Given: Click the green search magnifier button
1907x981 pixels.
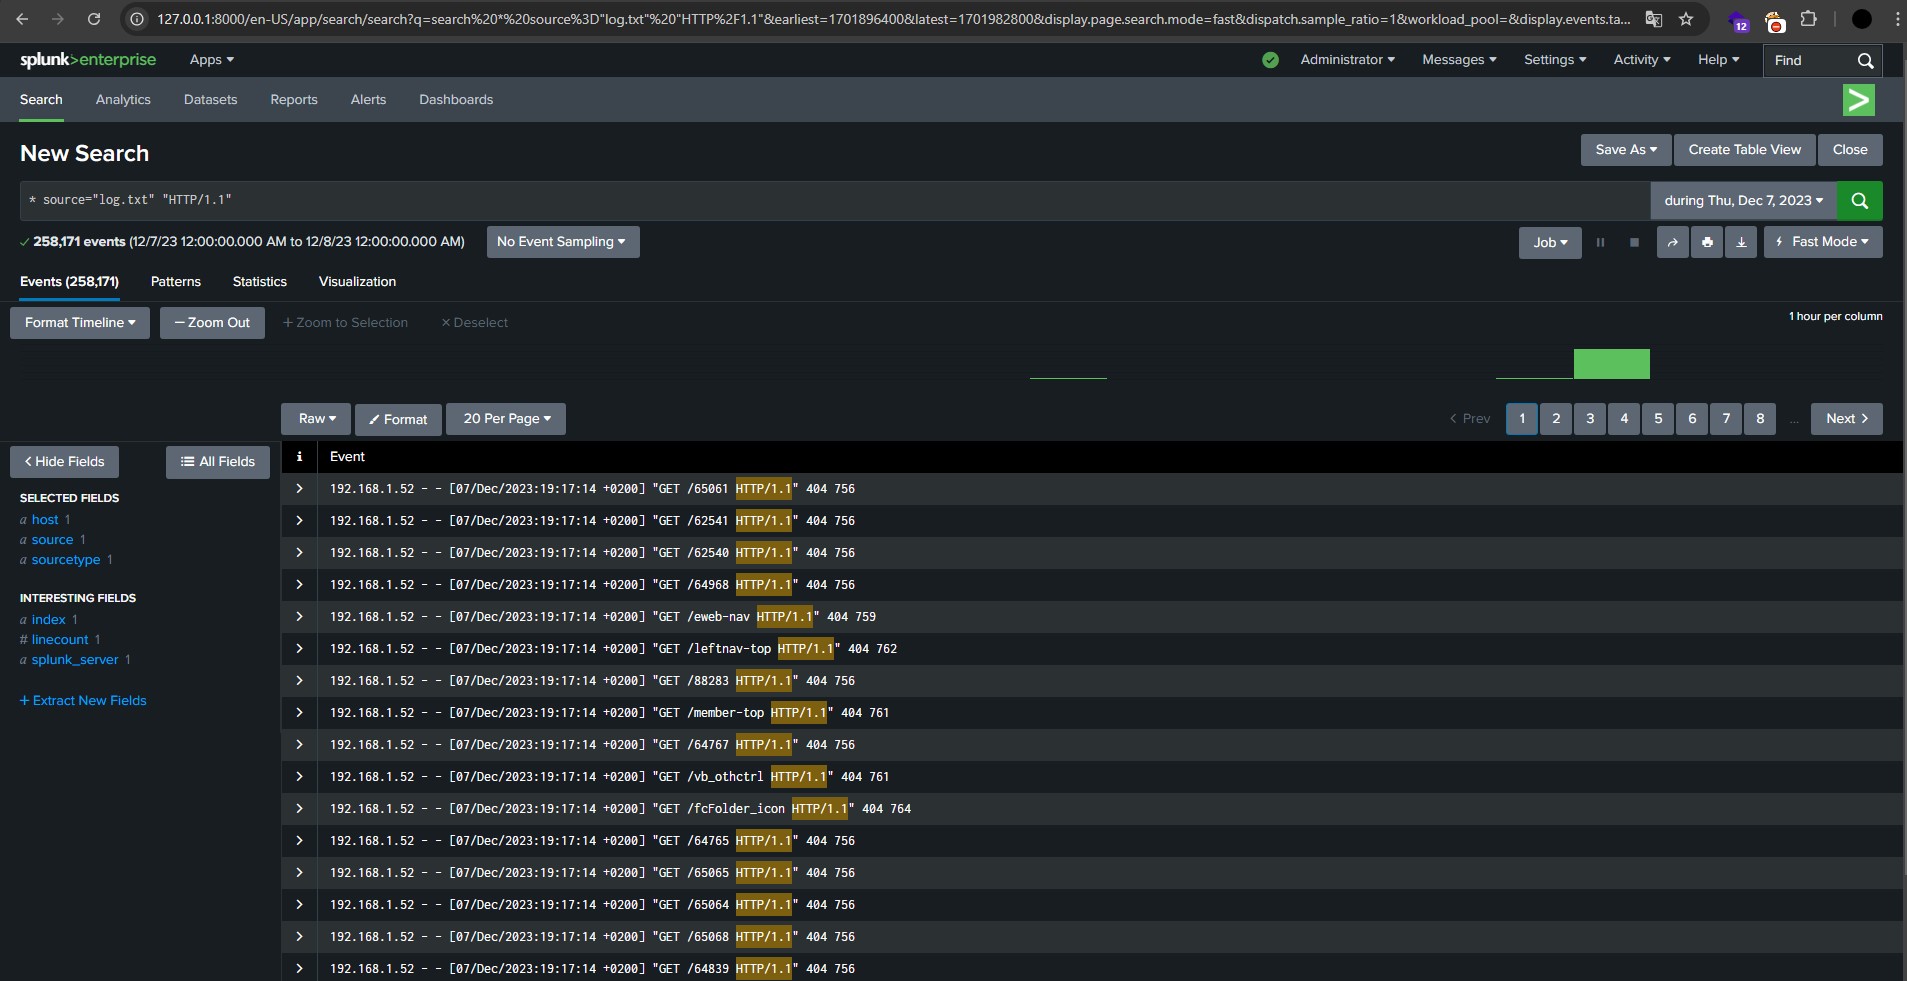Looking at the screenshot, I should [x=1859, y=201].
